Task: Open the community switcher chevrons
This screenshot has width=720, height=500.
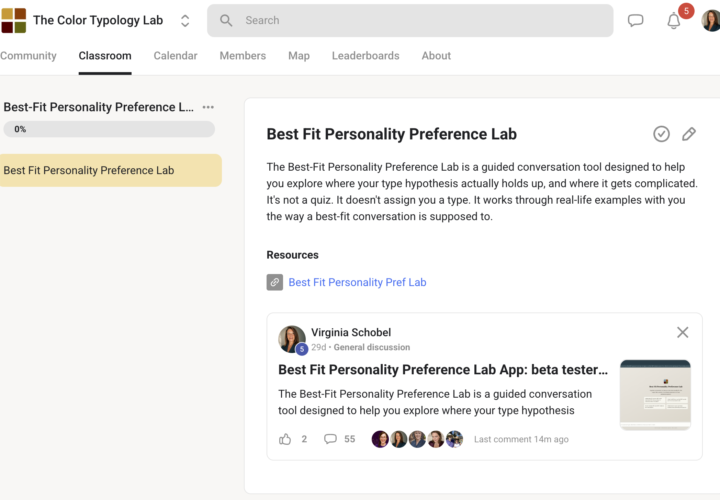Action: [x=185, y=21]
